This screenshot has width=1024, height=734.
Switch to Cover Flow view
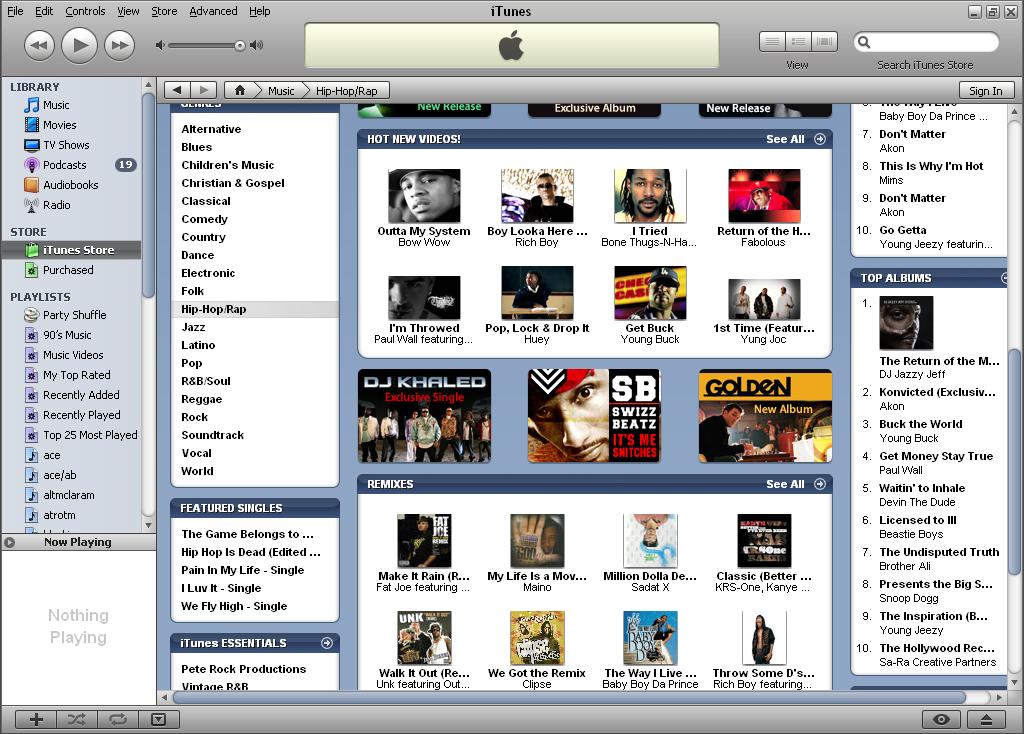pos(824,42)
